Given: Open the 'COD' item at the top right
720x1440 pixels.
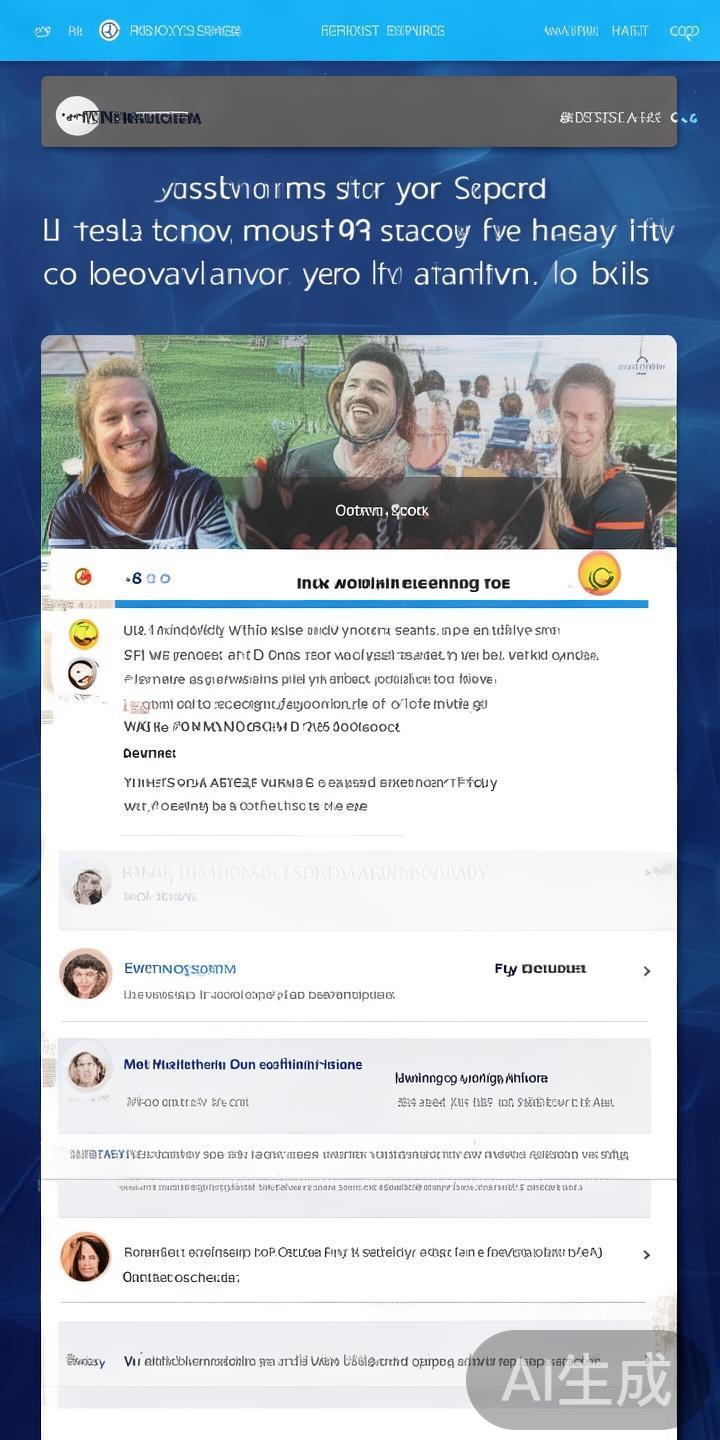Looking at the screenshot, I should coord(684,31).
